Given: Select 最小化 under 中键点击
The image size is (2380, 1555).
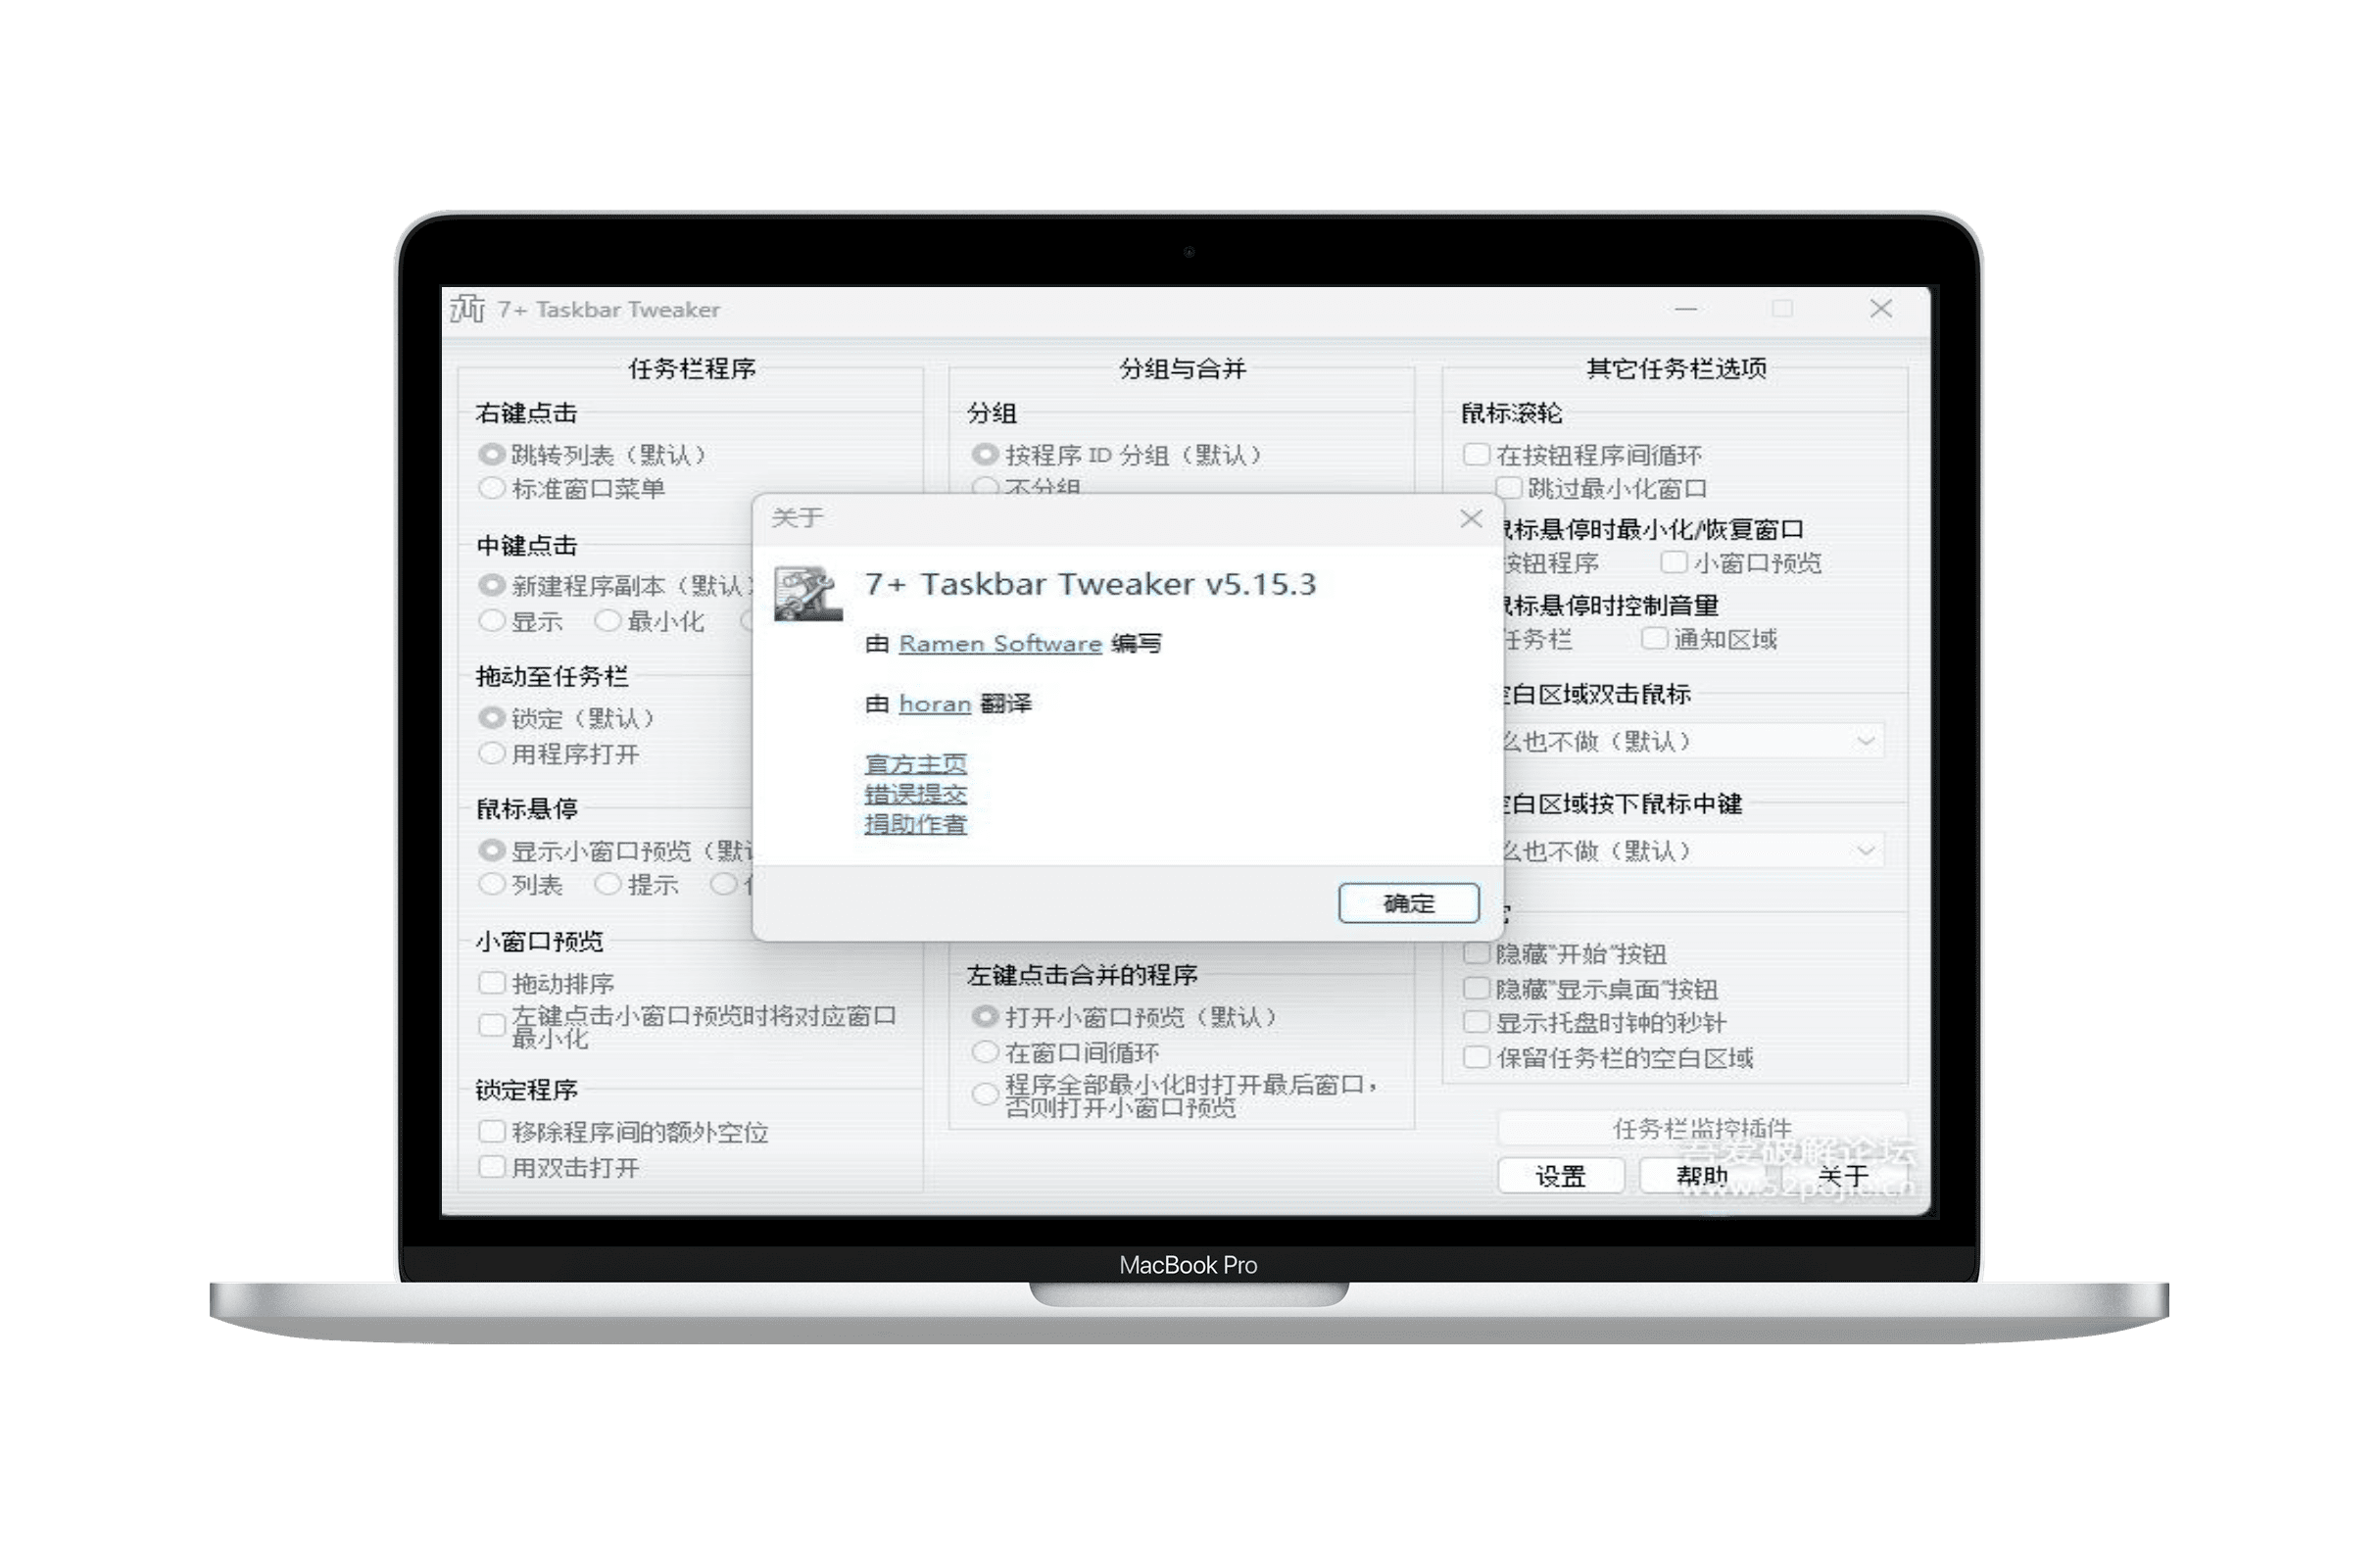Looking at the screenshot, I should point(607,621).
